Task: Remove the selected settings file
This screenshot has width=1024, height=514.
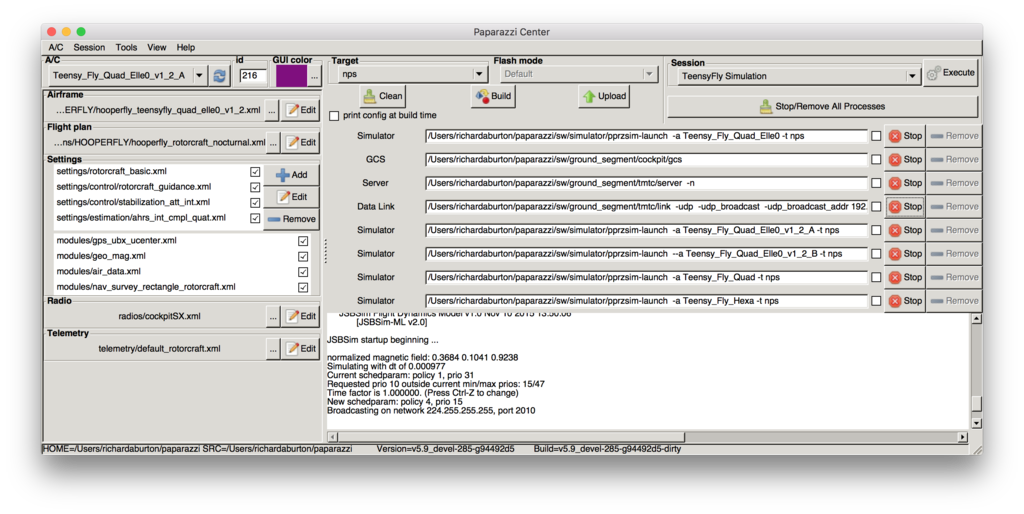Action: point(291,219)
